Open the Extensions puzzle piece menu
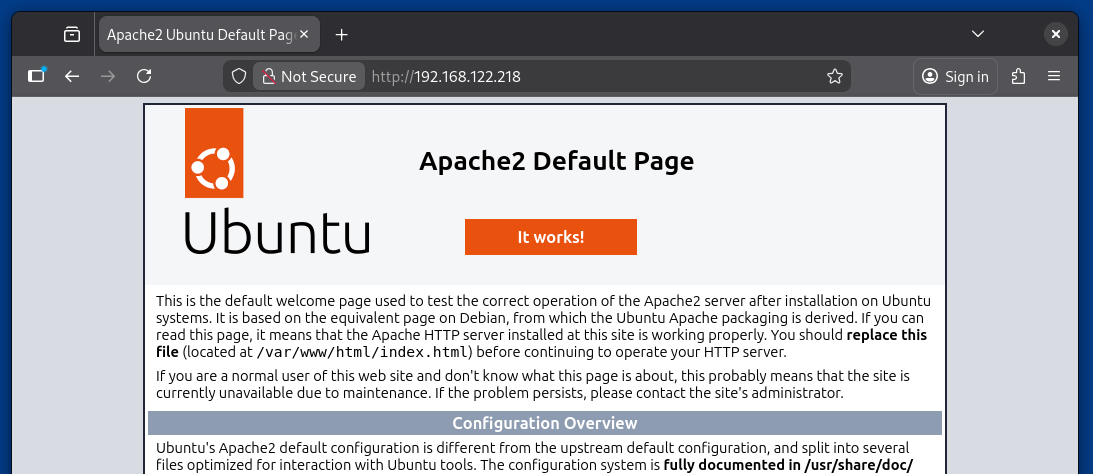Image resolution: width=1093 pixels, height=474 pixels. coord(1019,76)
